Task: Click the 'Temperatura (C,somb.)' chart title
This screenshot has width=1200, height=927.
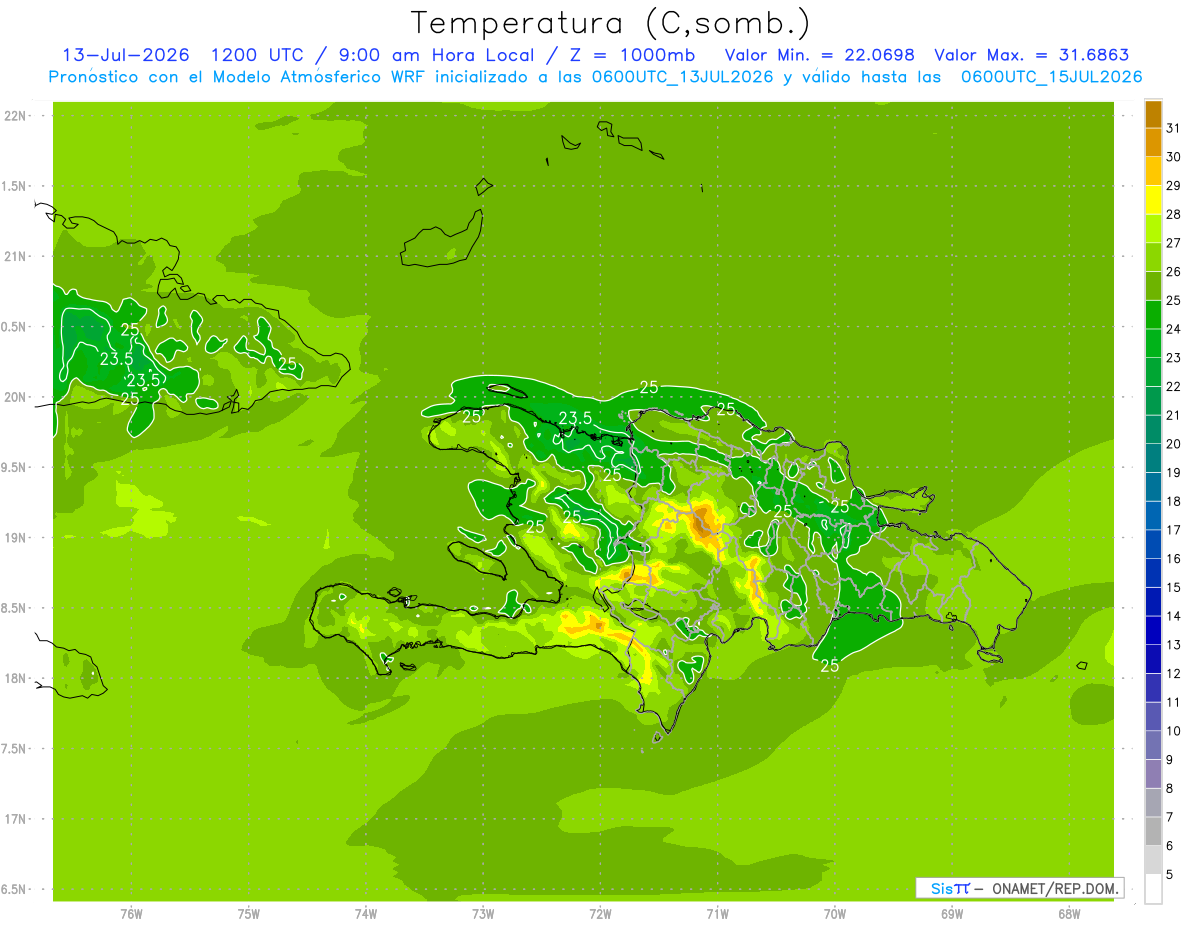Action: [610, 23]
